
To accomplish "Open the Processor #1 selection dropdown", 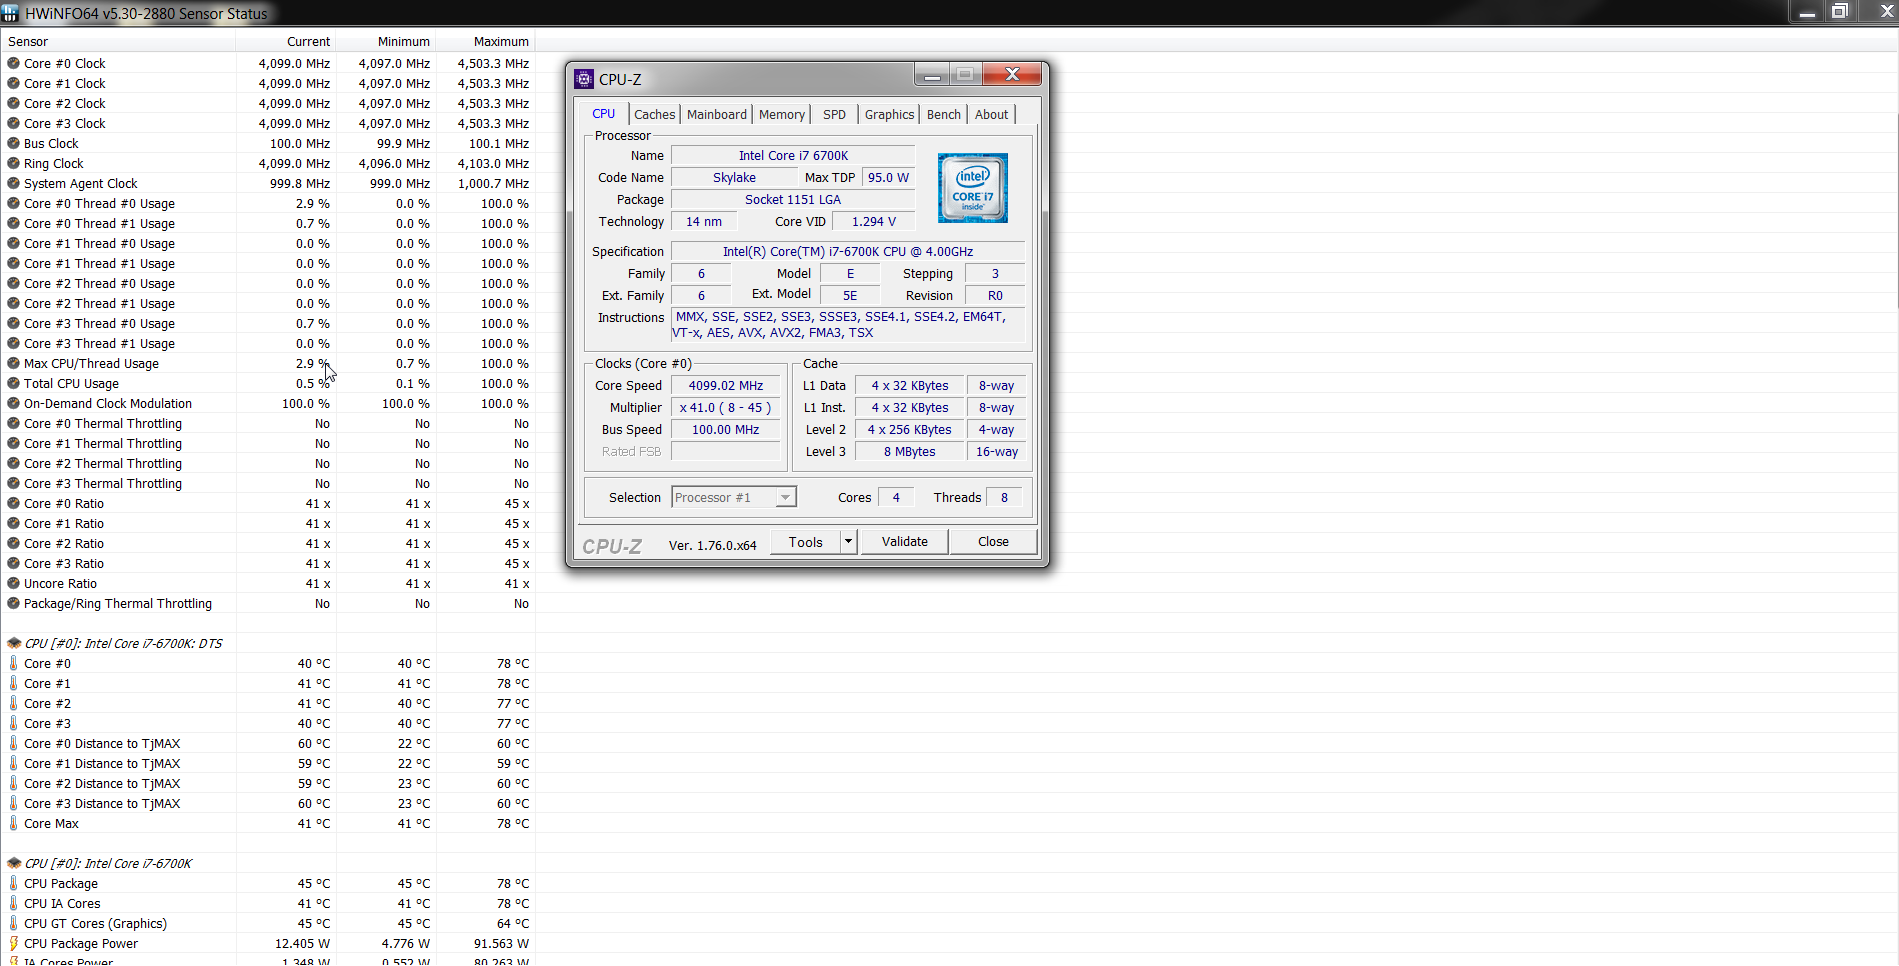I will coord(734,498).
